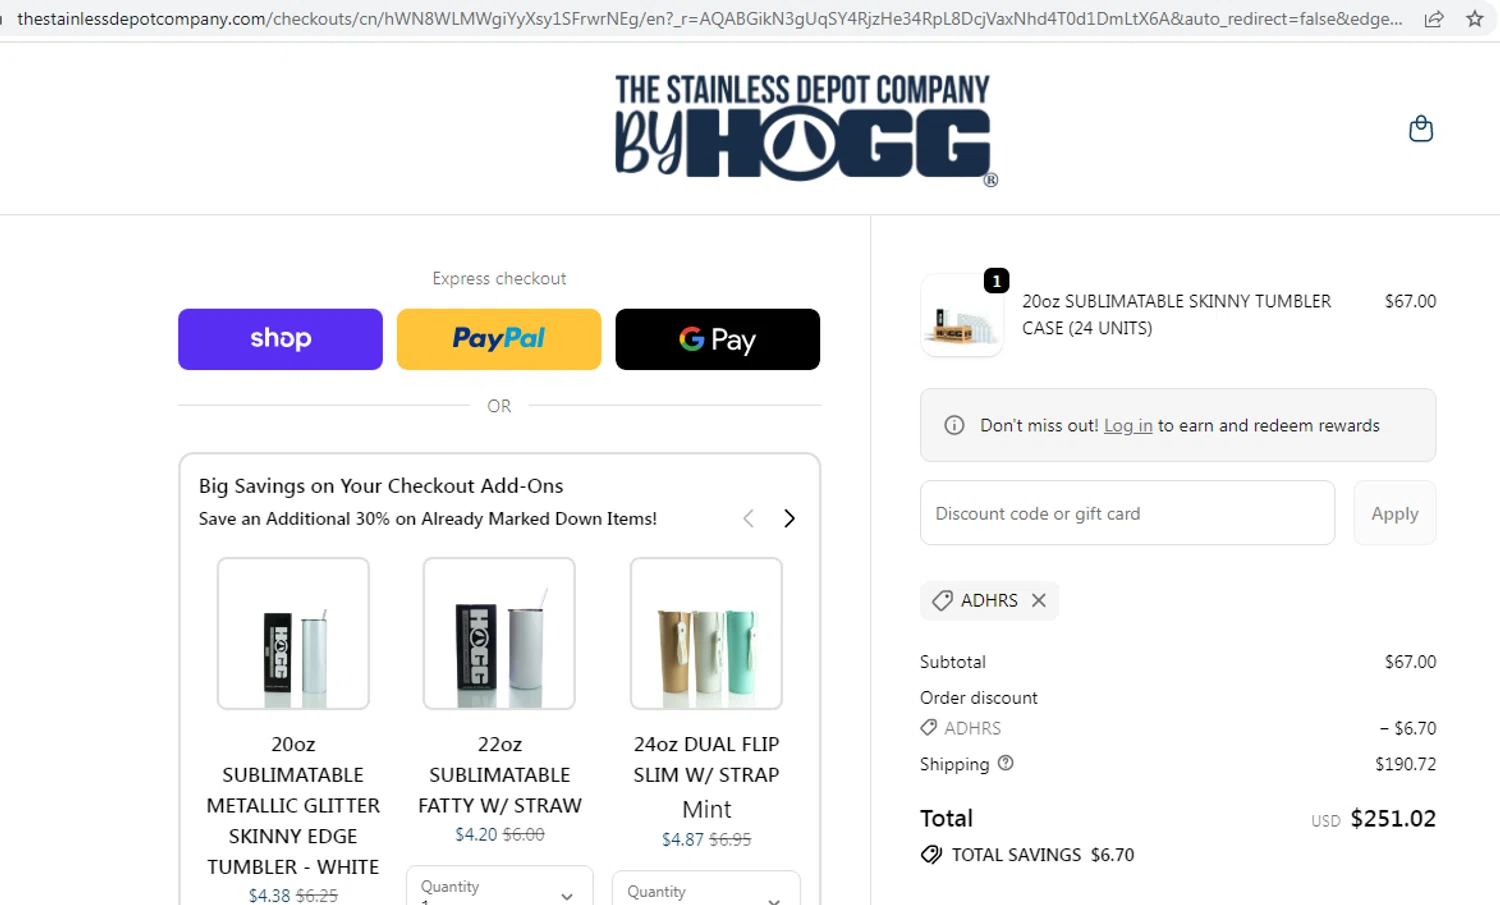This screenshot has height=905, width=1500.
Task: Click the browser address bar URL
Action: (x=709, y=19)
